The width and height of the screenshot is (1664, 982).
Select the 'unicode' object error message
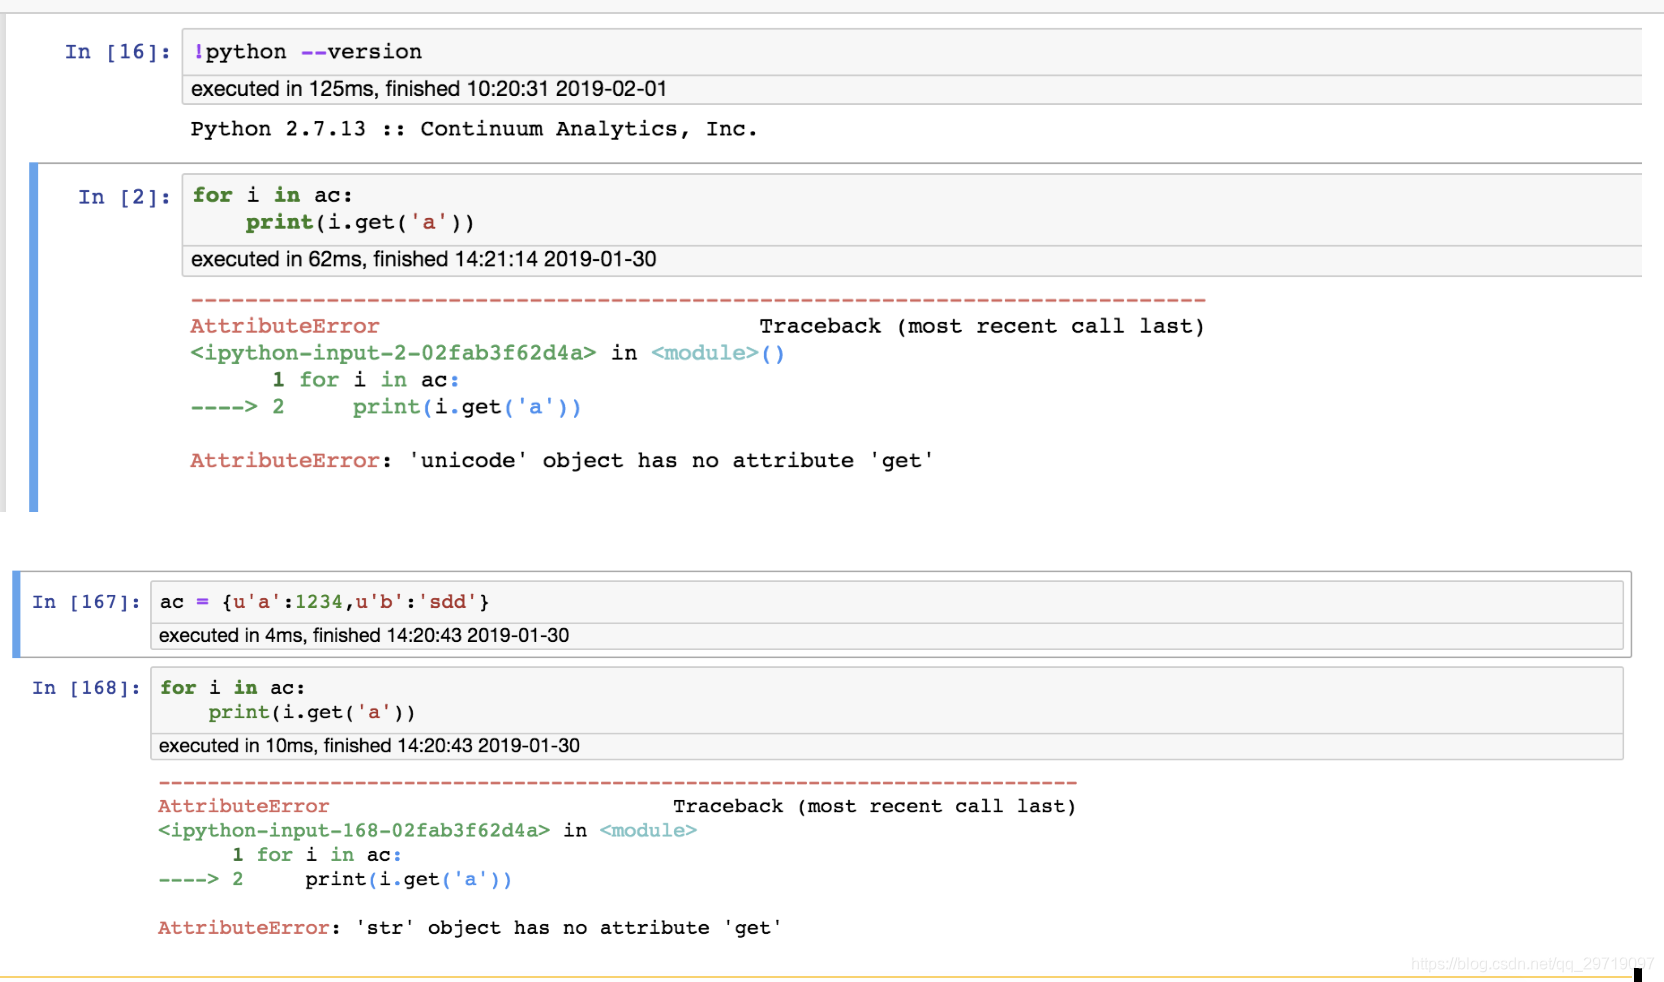click(x=560, y=460)
